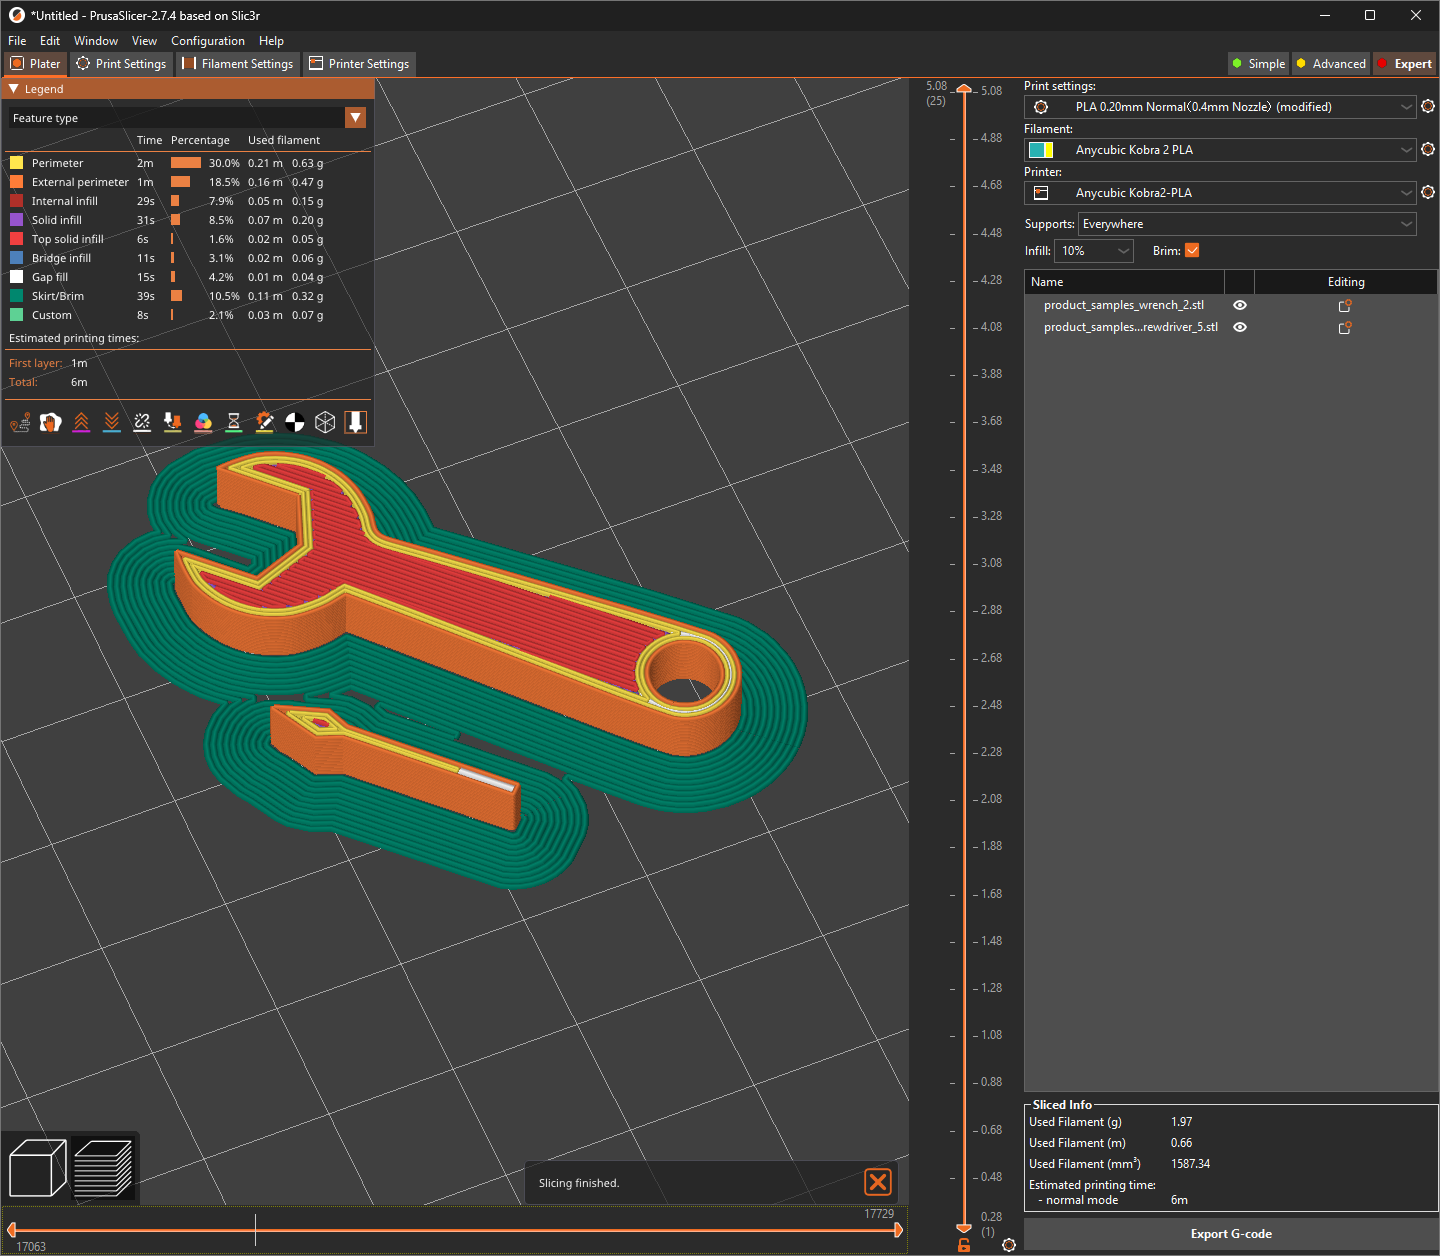
Task: Click edit icon for product_samples_wrench_2.stl
Action: (x=1345, y=306)
